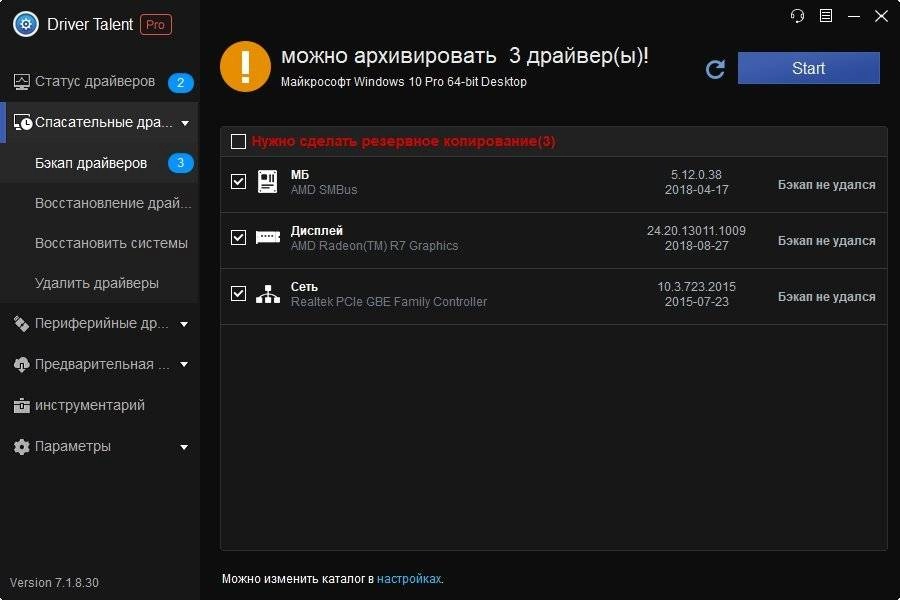Screen dimensions: 900x600
Task: Click AMD Radeon(TM) R7 Graphics text
Action: 374,246
